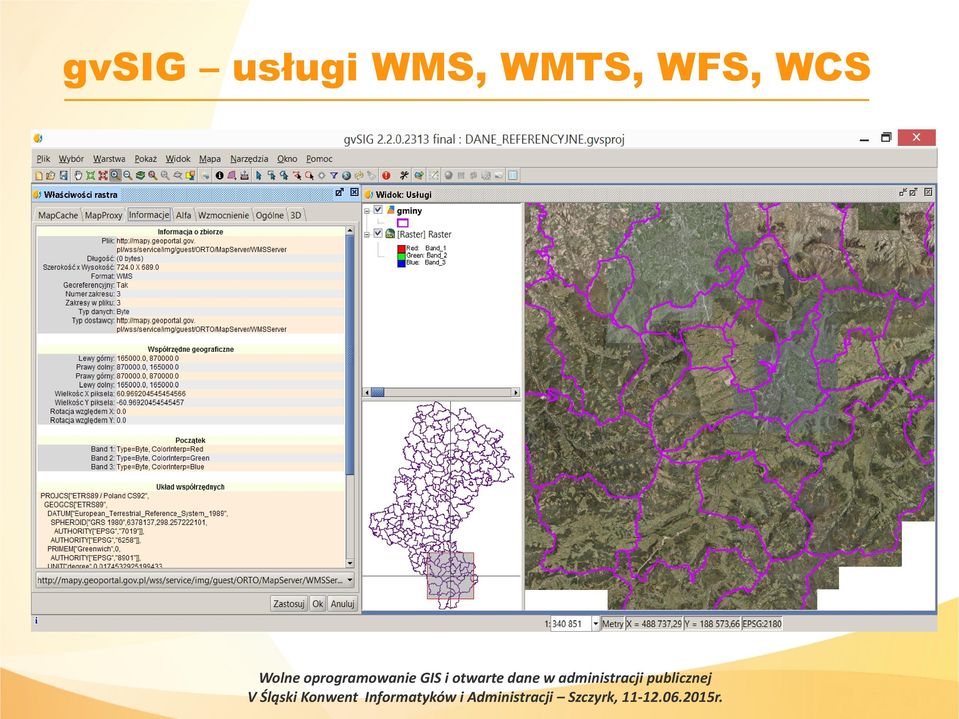
Task: Click the red exclamation alert icon
Action: pos(386,175)
